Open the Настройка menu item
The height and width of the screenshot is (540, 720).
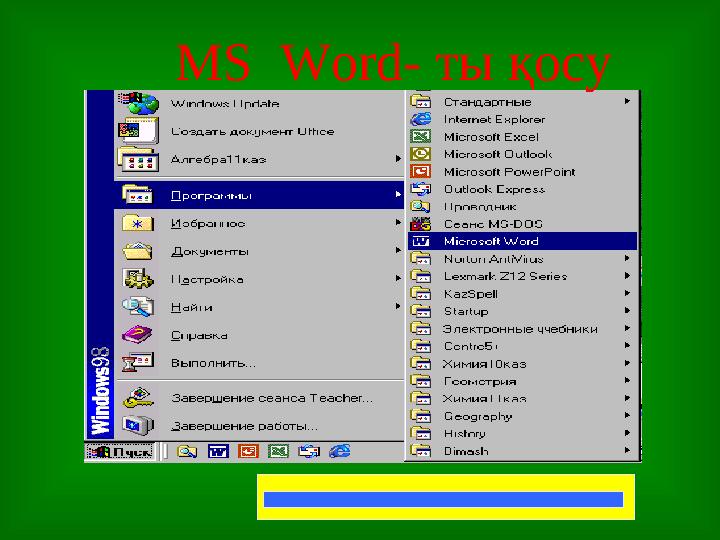[259, 279]
